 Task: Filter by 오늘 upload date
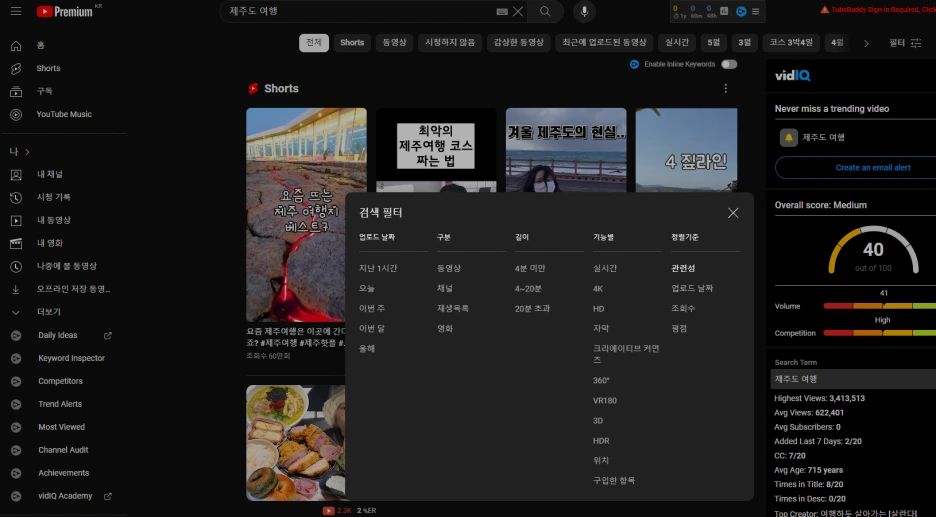coord(367,288)
